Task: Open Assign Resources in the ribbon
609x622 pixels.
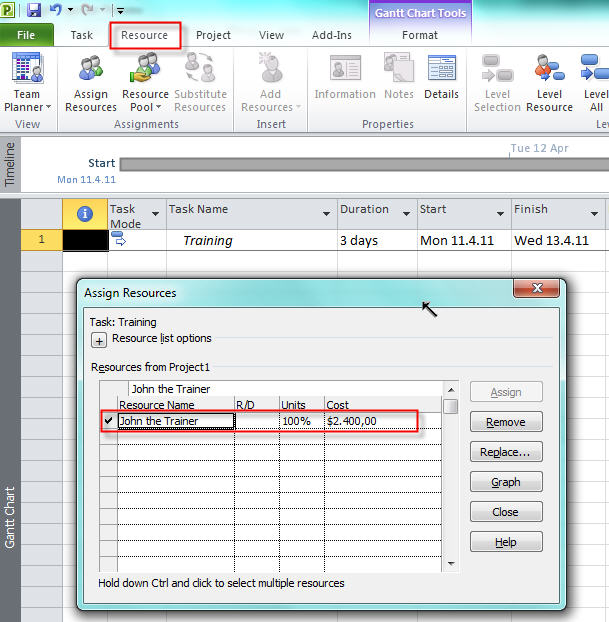Action: 91,82
